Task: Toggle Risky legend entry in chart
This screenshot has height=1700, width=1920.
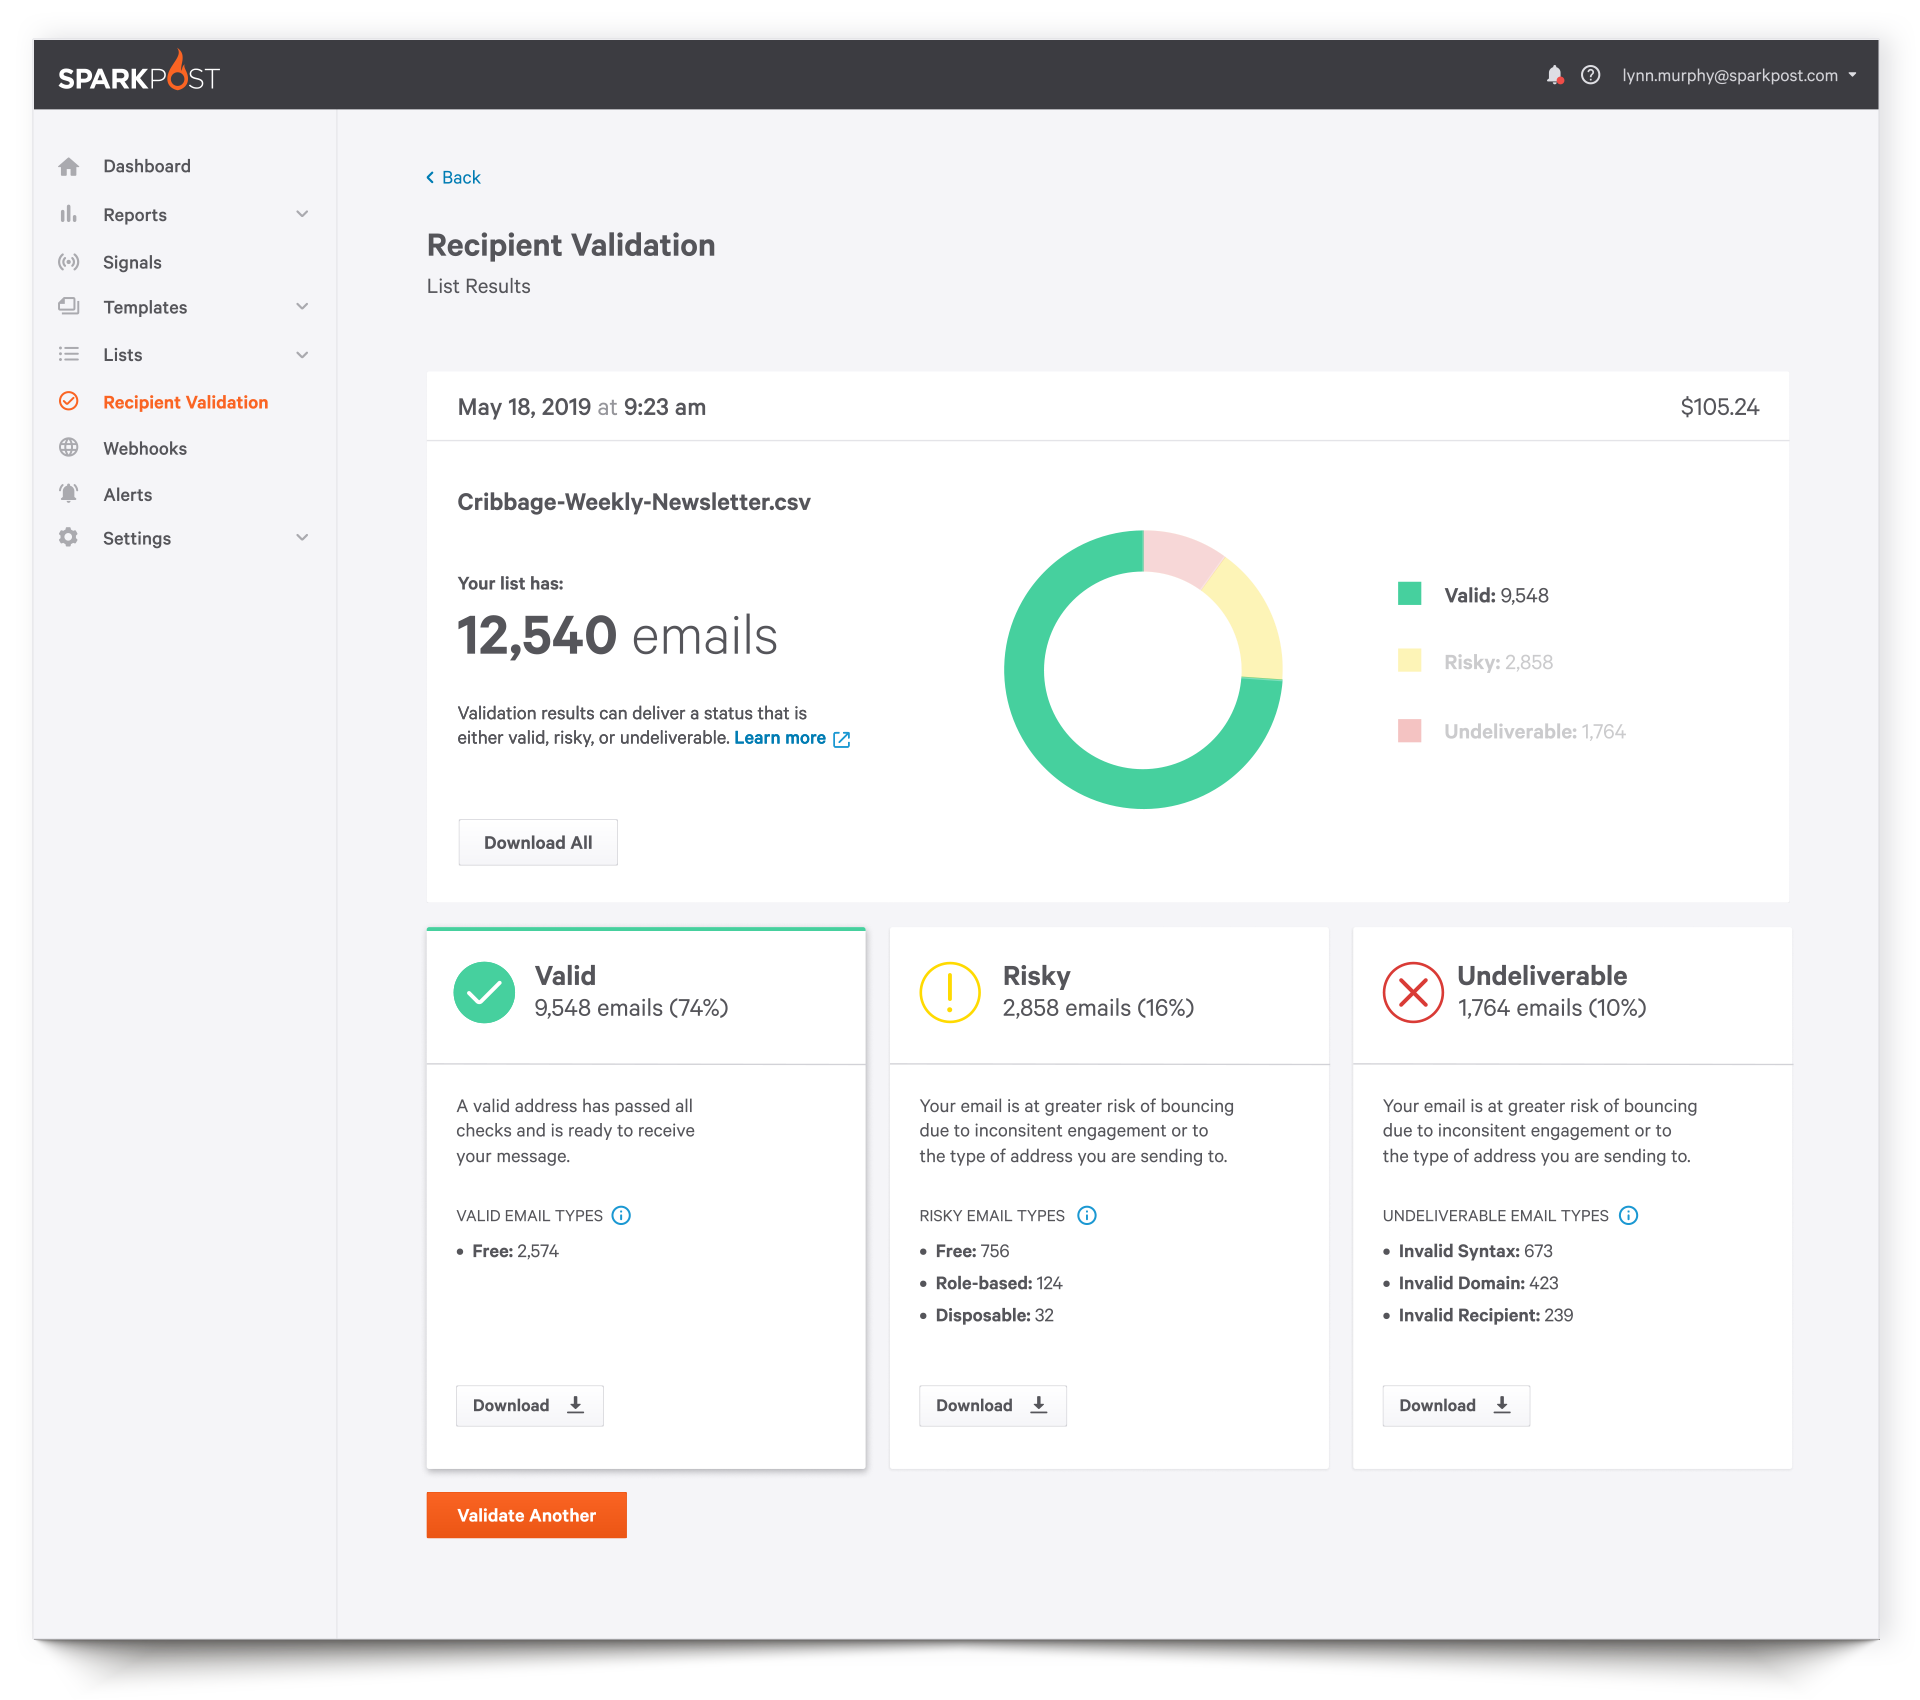Action: [x=1497, y=662]
